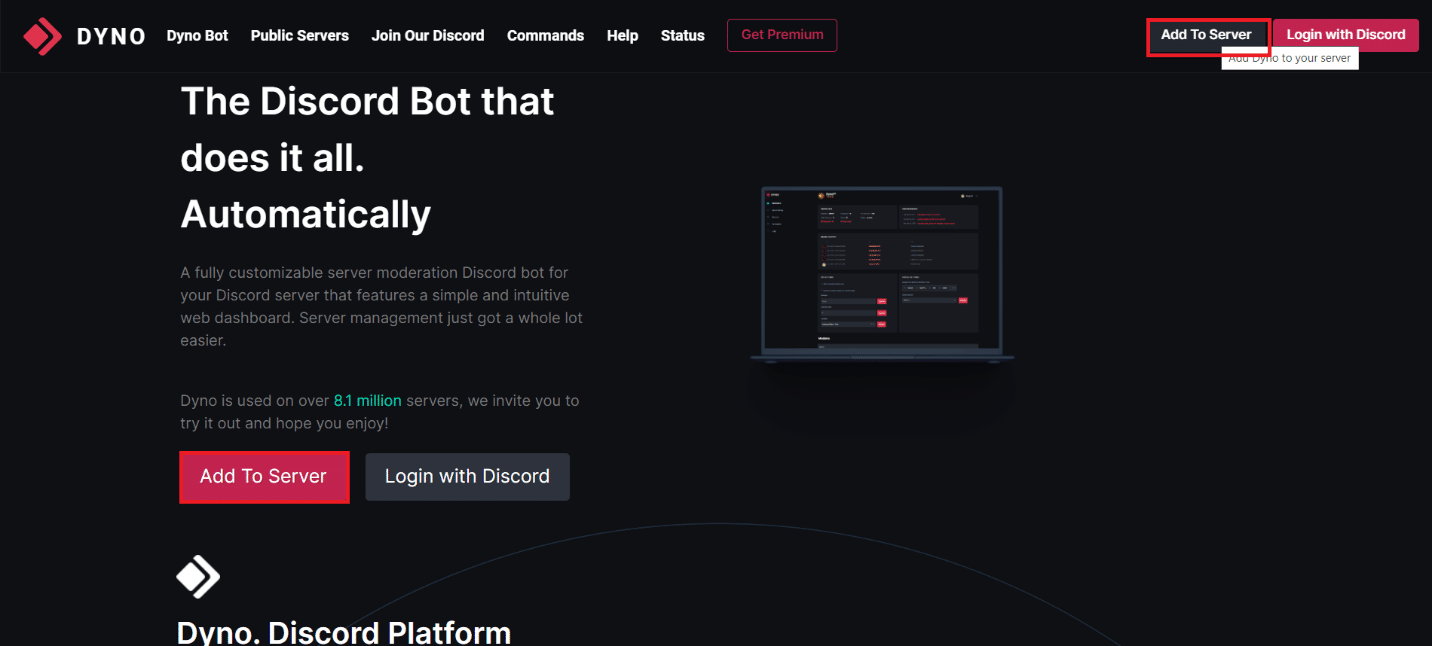Click the 'Dyno. Discord Platform' heading

point(344,633)
